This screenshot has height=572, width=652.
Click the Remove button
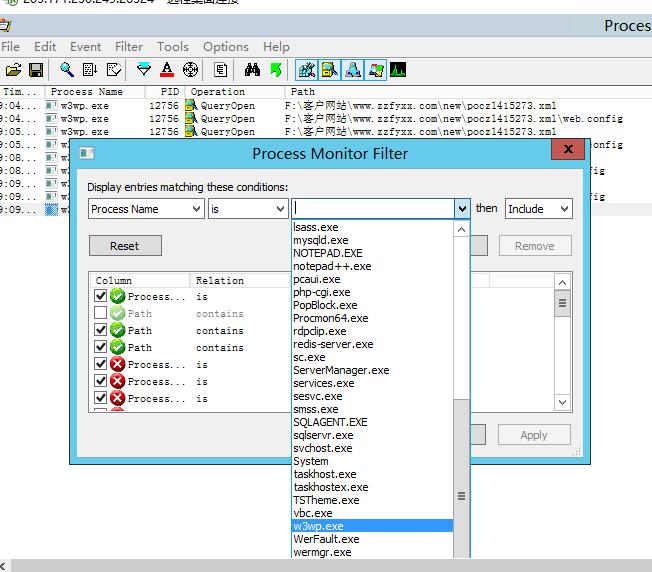[x=535, y=246]
